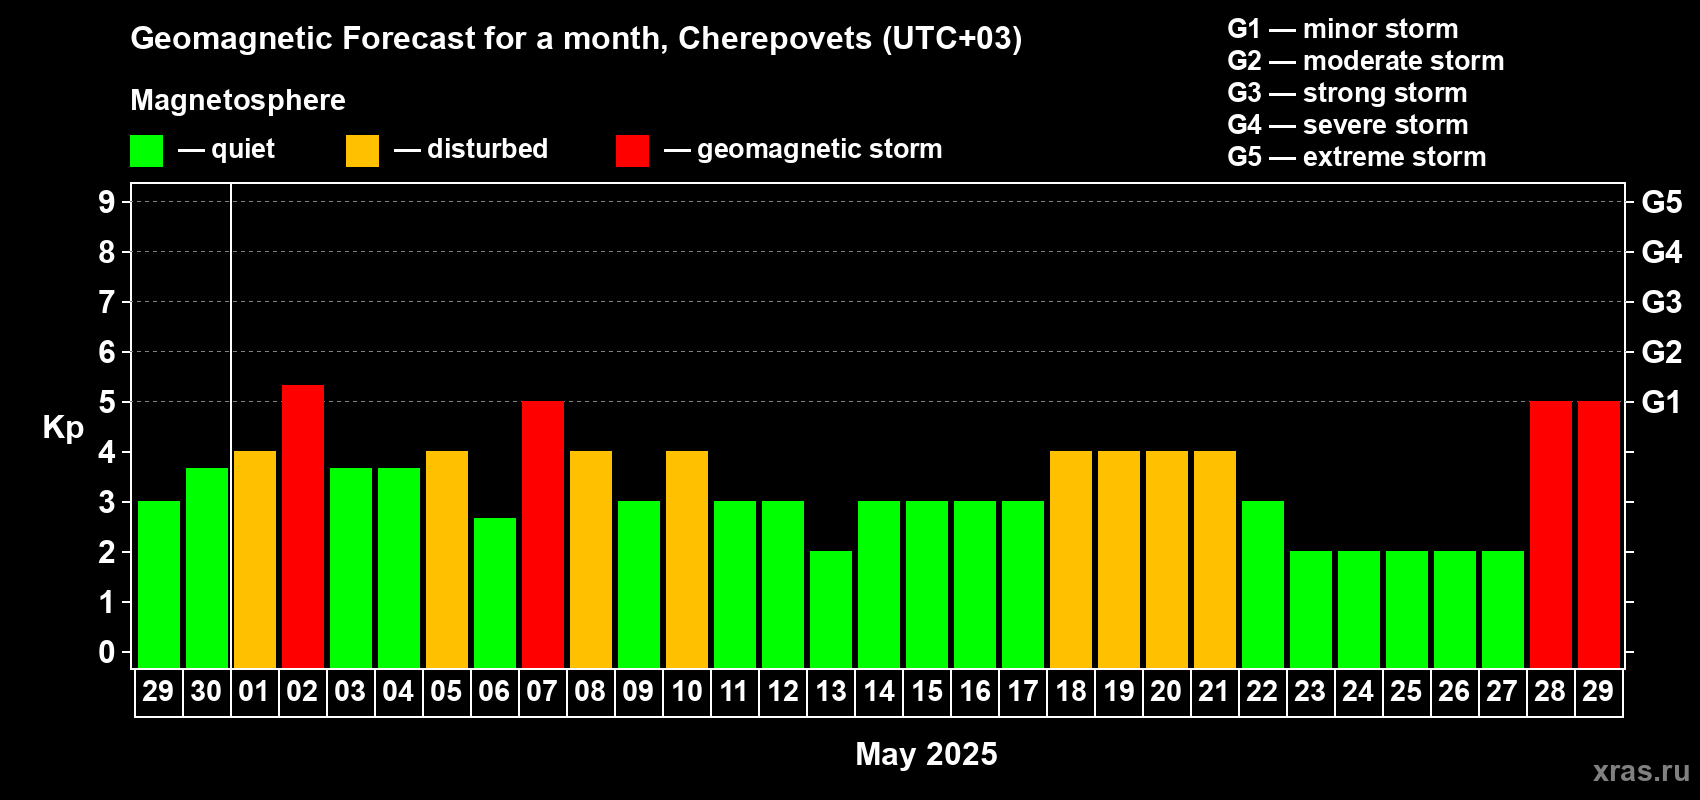The height and width of the screenshot is (800, 1700).
Task: Click the Kp axis label
Action: pyautogui.click(x=63, y=428)
